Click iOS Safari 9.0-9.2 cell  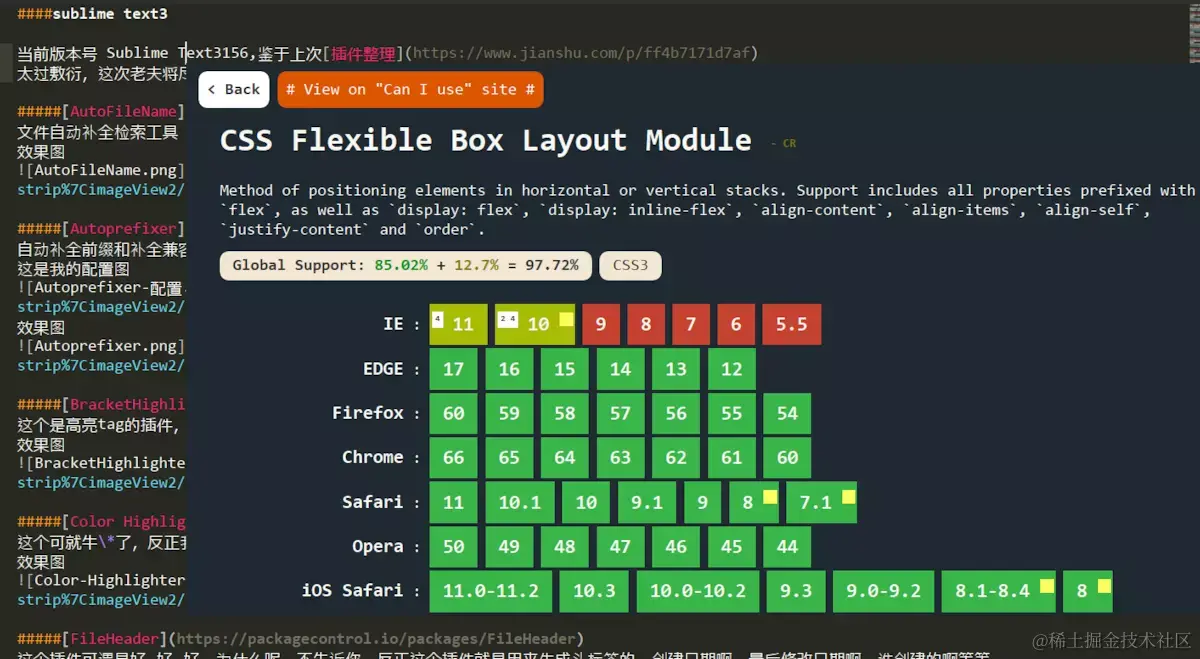tap(883, 591)
